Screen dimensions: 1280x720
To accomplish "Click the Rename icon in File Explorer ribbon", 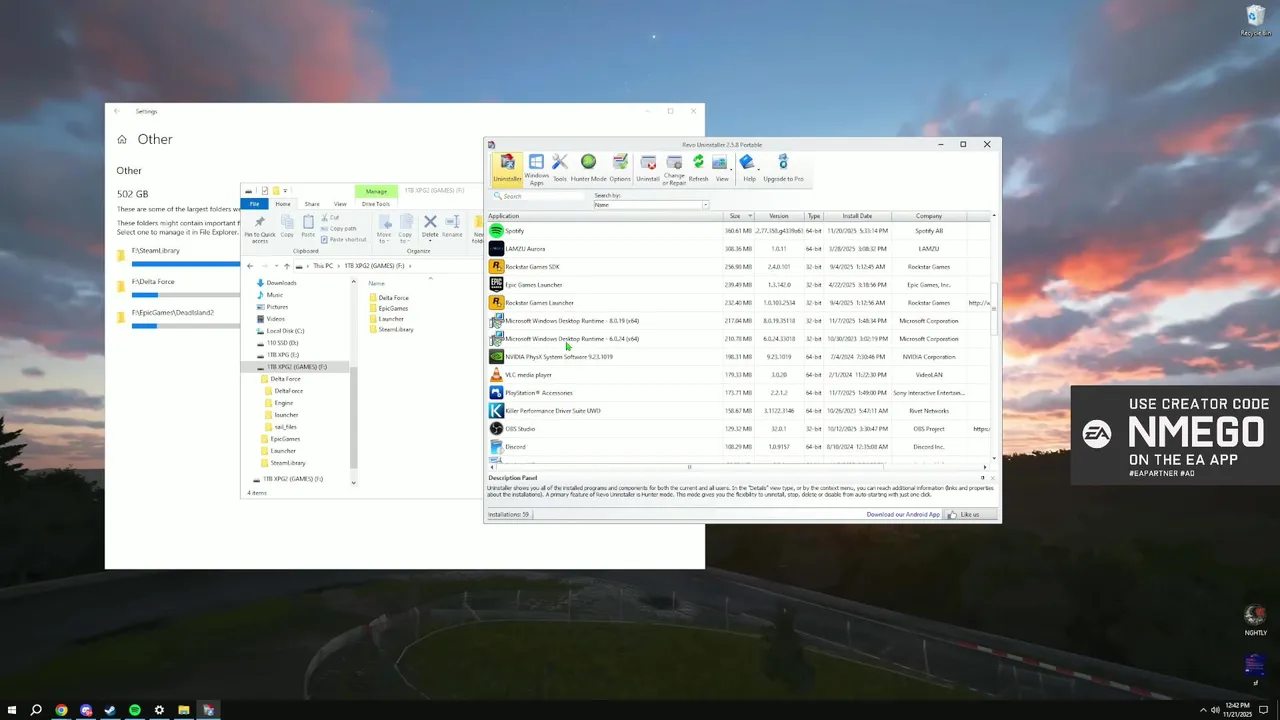I will click(452, 222).
